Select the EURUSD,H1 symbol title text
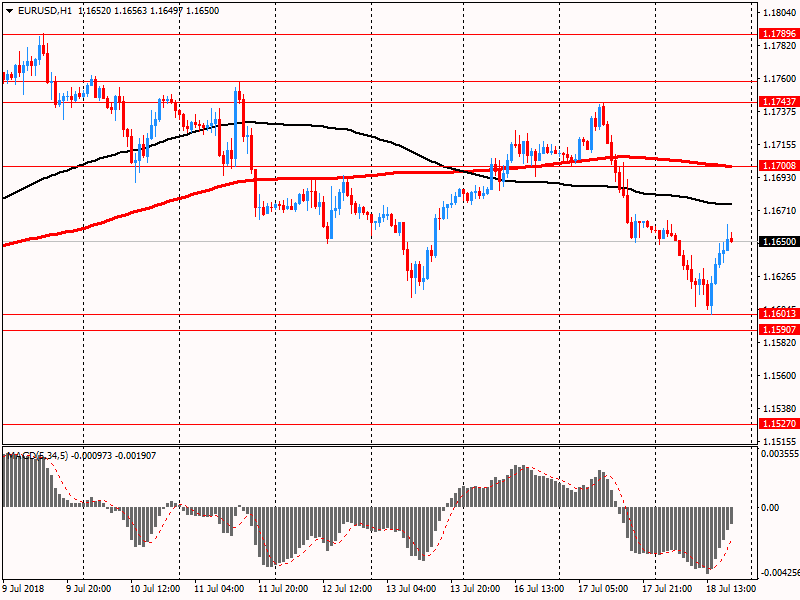The image size is (800, 600). 45,11
